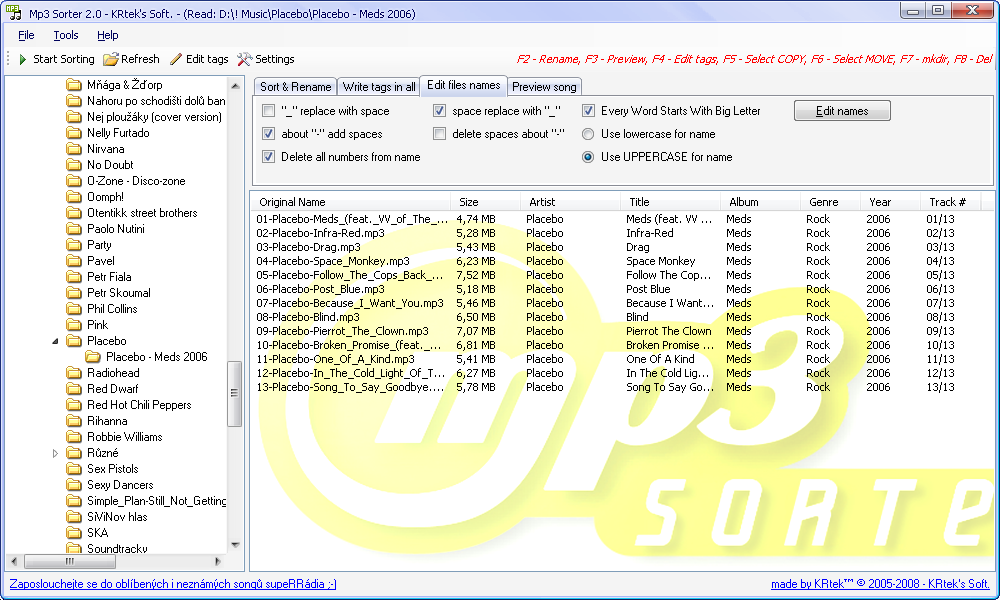Click the Edit tags pencil icon
Image resolution: width=1000 pixels, height=600 pixels.
(x=176, y=59)
